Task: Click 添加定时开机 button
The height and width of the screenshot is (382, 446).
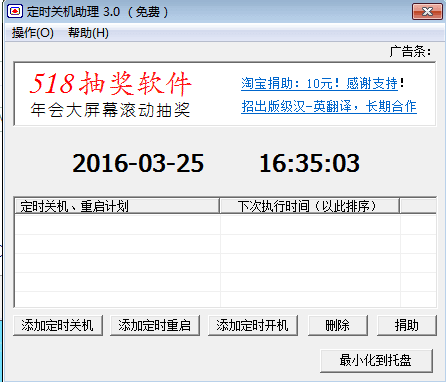Action: (x=253, y=325)
